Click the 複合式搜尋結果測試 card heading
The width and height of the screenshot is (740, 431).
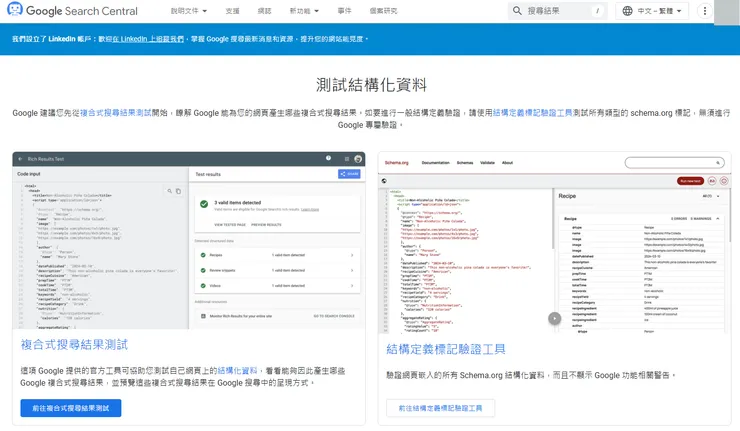coord(74,345)
